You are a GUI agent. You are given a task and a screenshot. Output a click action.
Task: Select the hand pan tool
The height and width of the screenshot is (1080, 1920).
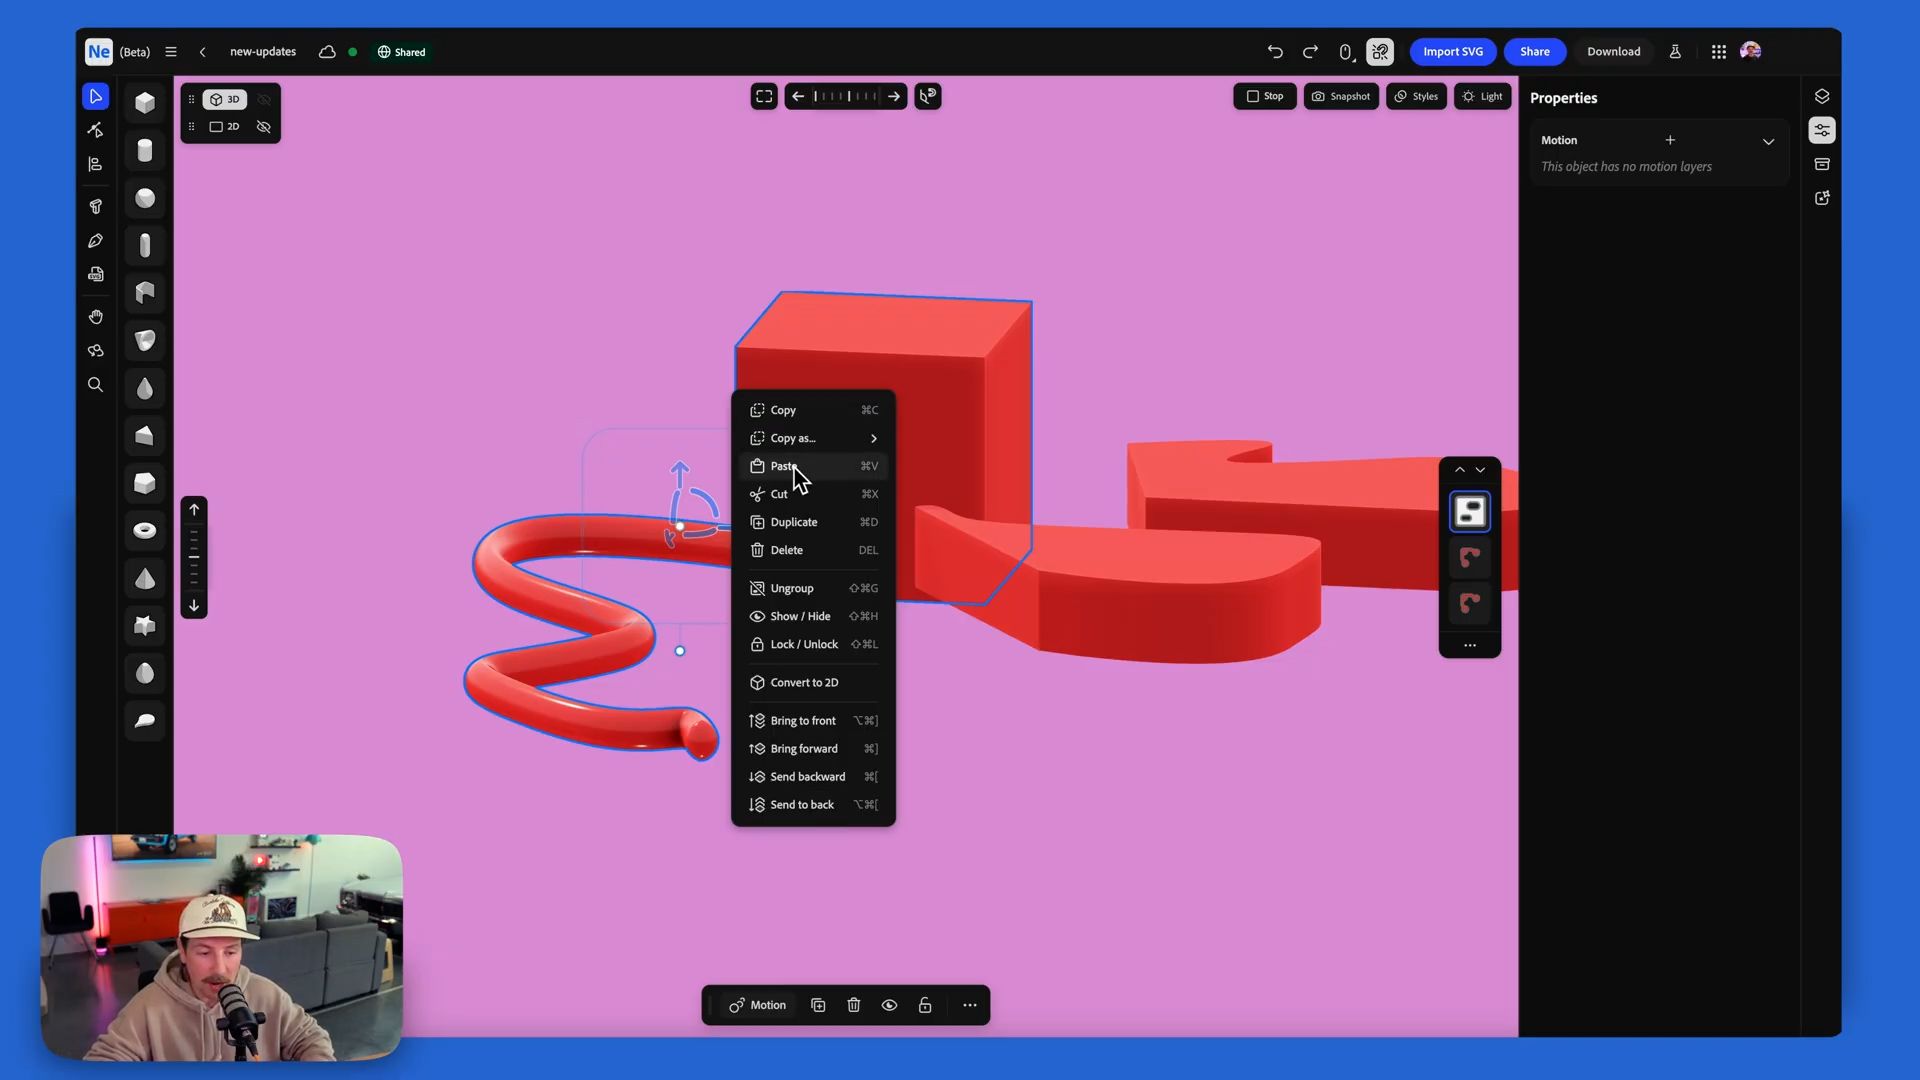pos(96,317)
